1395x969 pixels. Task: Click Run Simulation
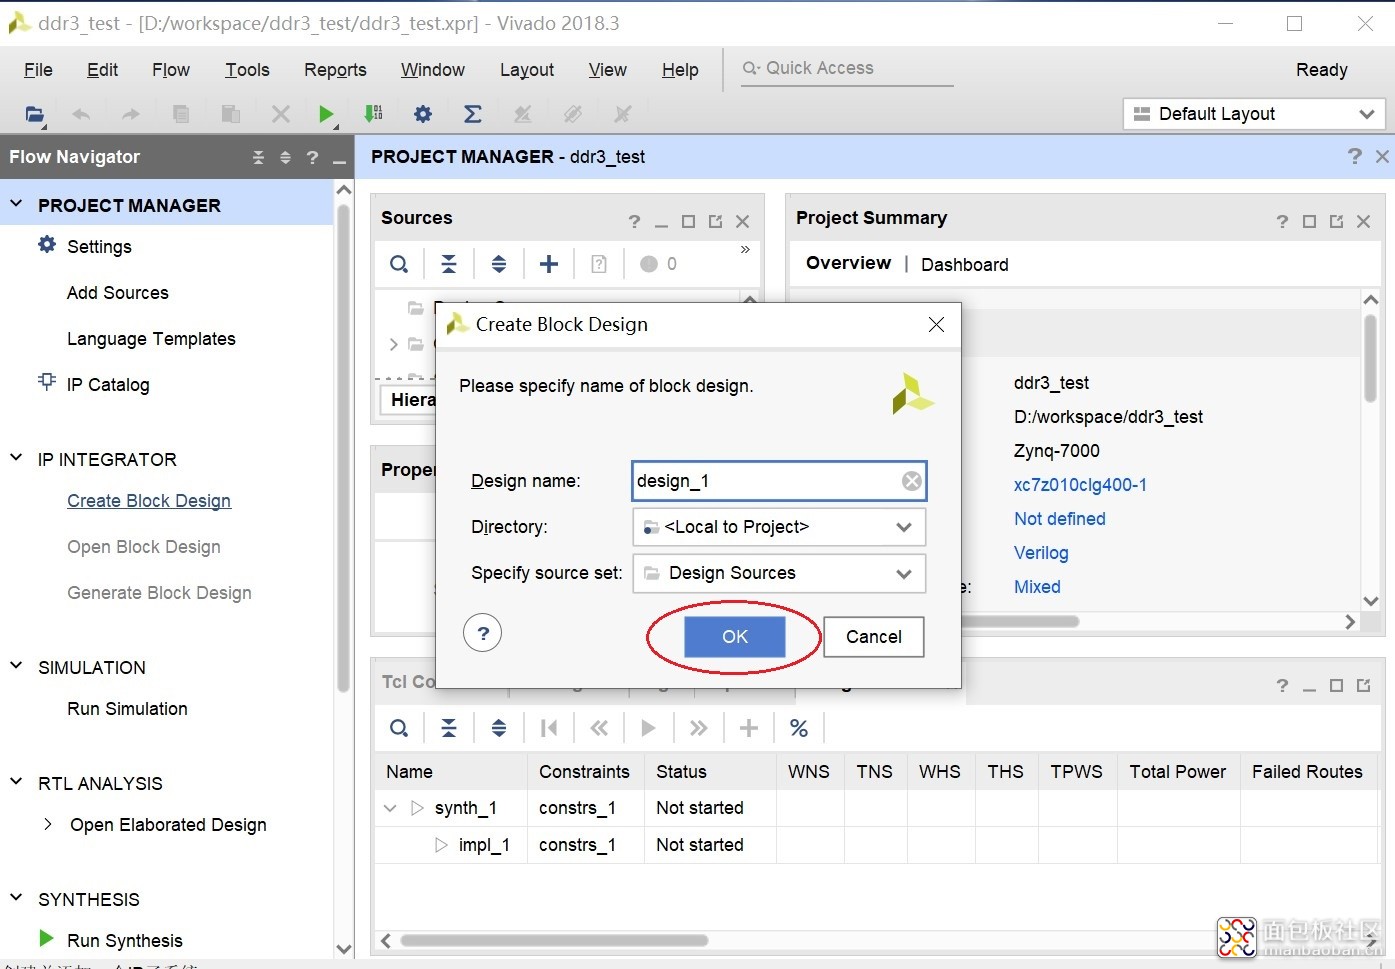(x=127, y=709)
